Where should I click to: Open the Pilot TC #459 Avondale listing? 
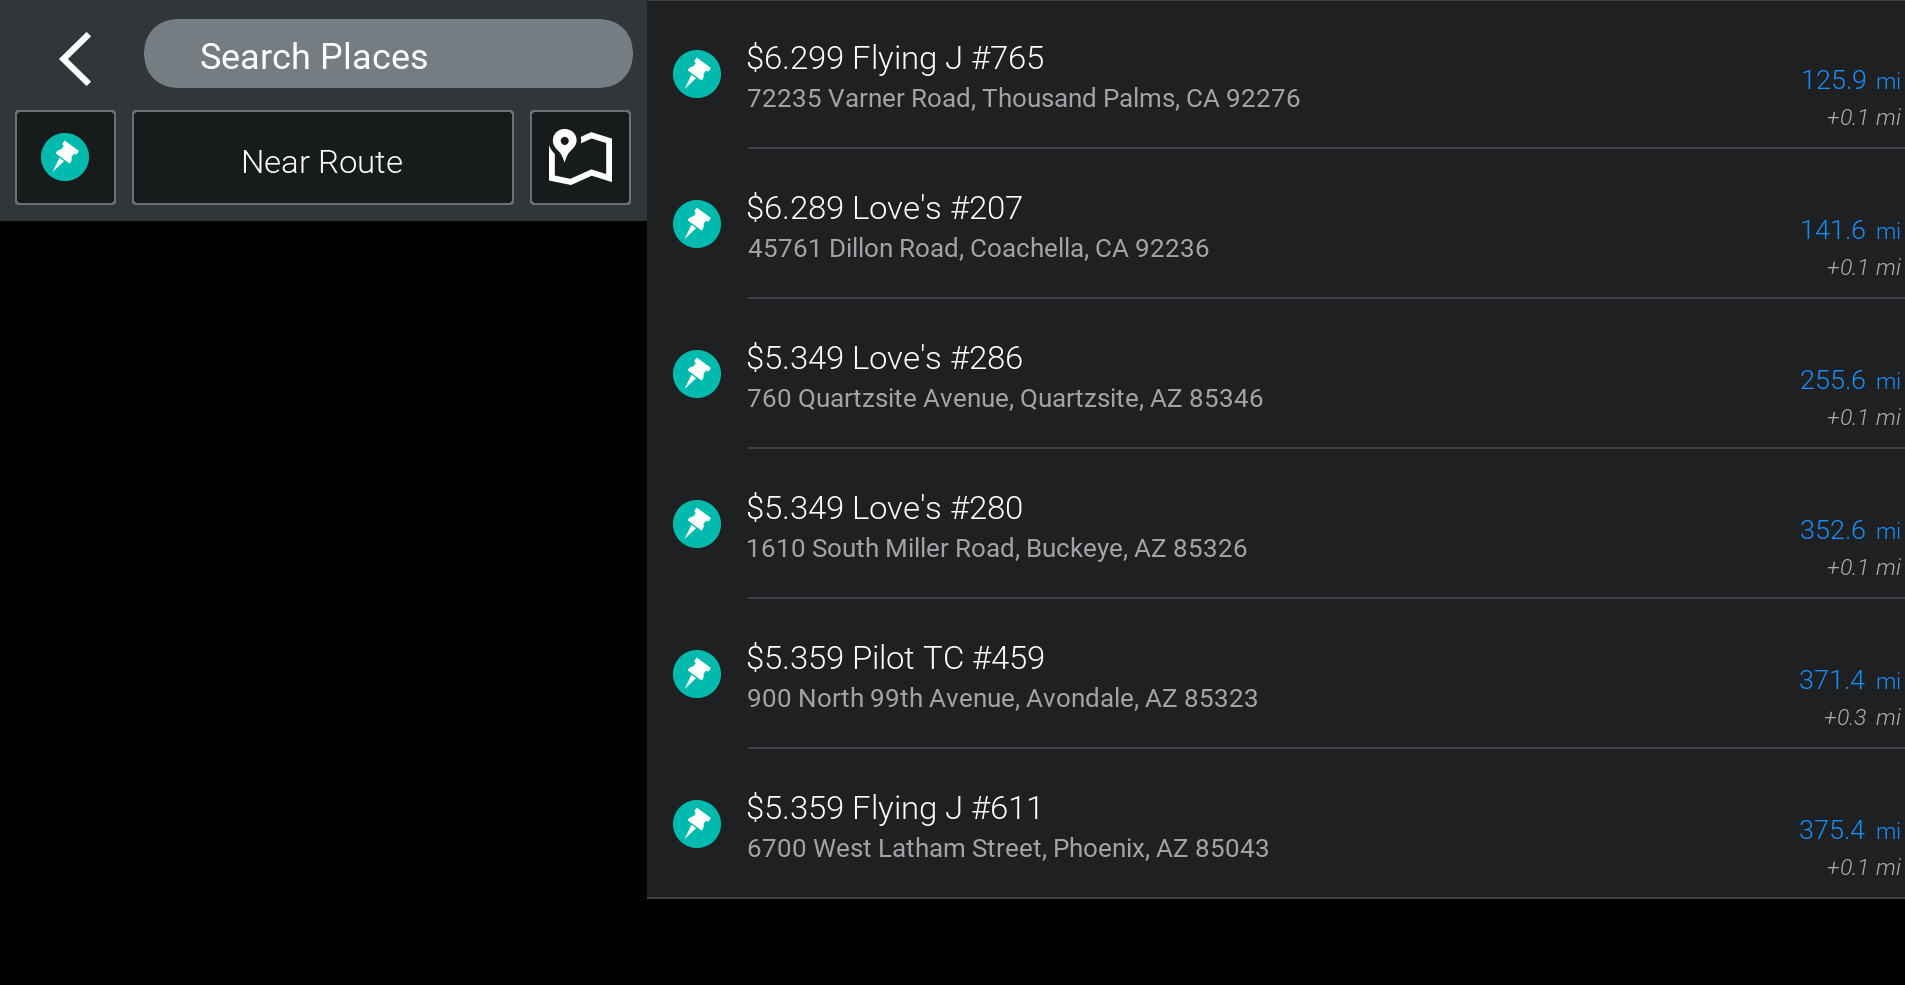pyautogui.click(x=895, y=658)
